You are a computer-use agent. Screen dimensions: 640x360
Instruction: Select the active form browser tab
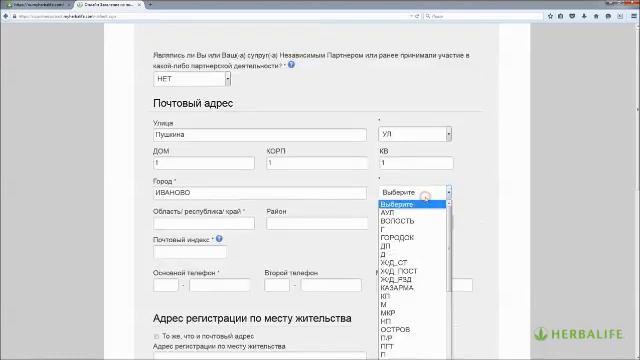coord(109,4)
